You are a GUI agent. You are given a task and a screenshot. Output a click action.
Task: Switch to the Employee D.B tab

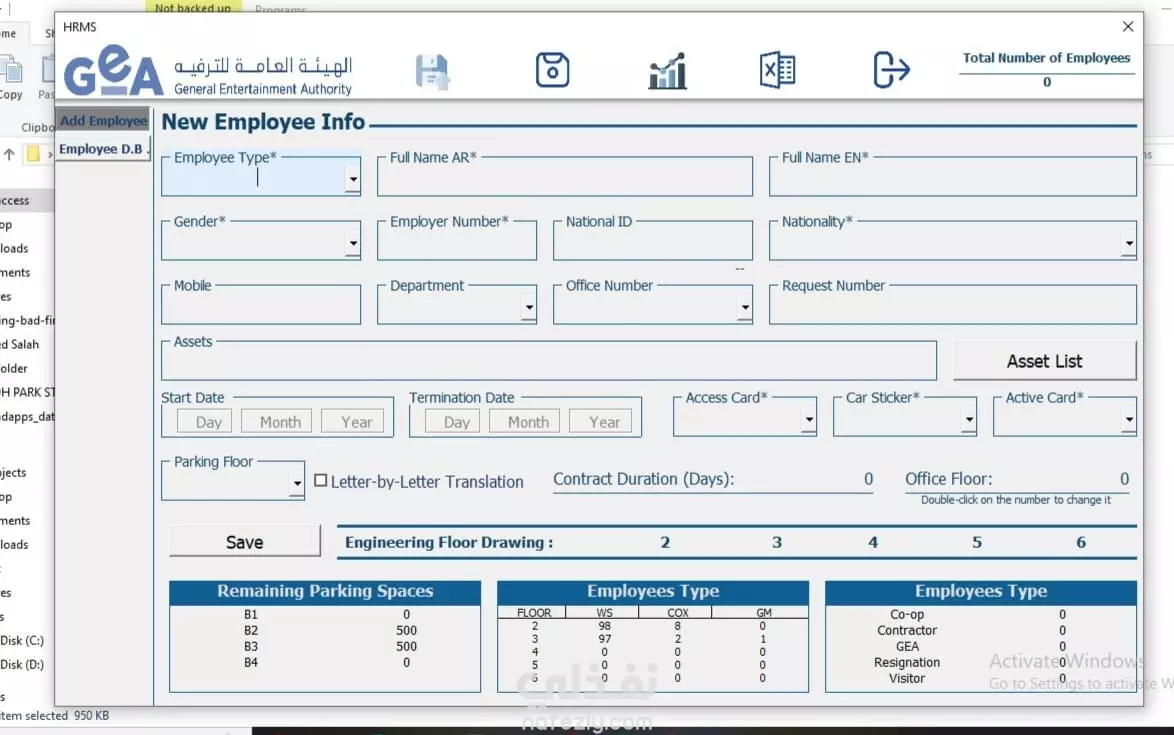tap(103, 149)
